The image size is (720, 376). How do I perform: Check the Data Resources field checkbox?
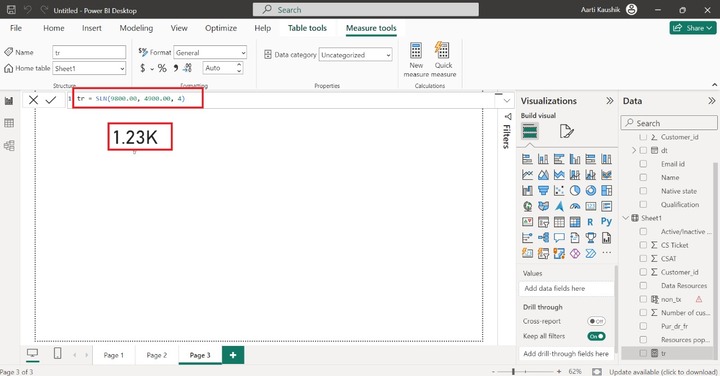pos(643,286)
